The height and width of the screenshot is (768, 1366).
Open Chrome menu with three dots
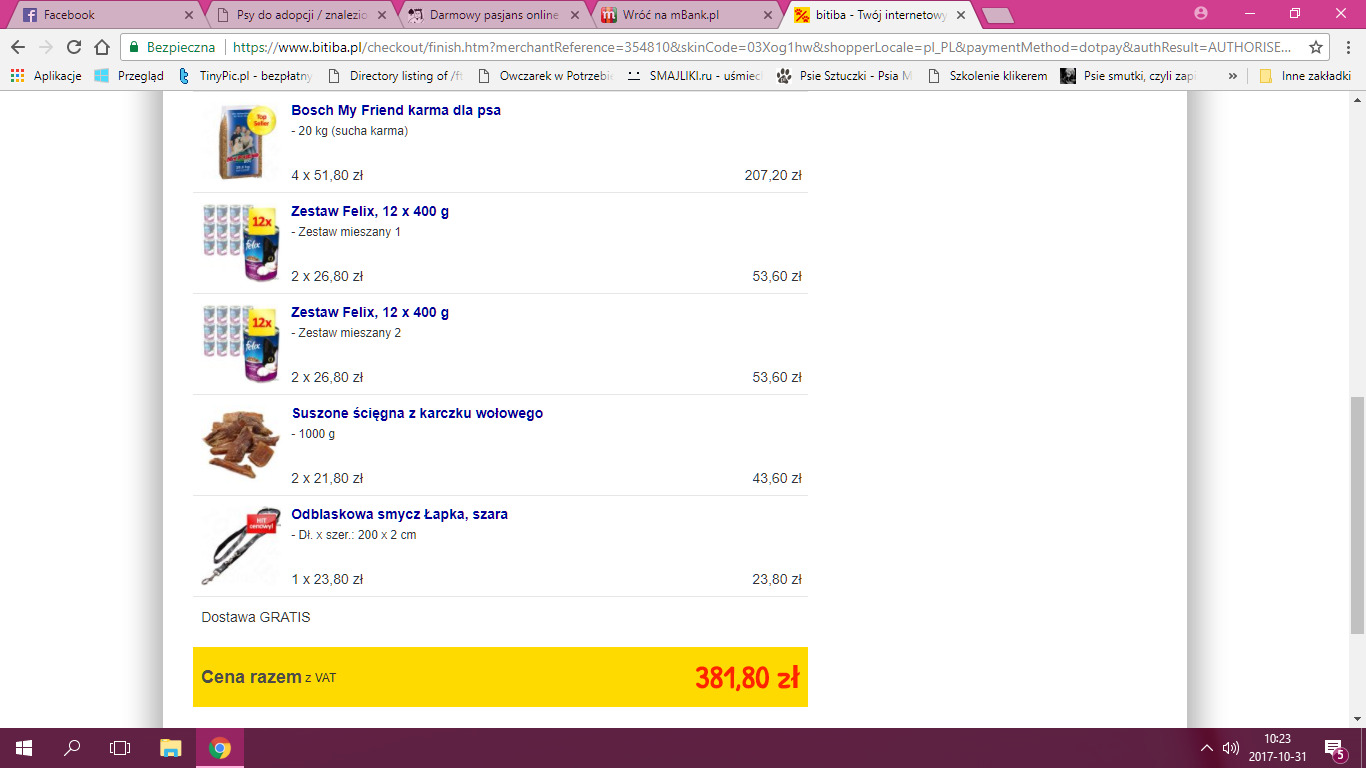coord(1347,47)
